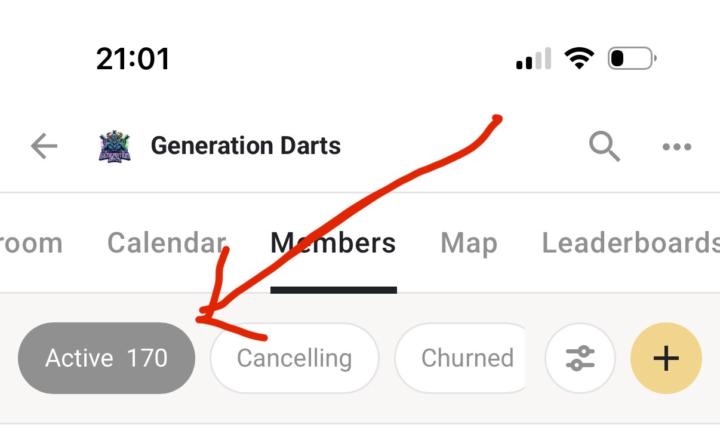Select the Active 170 filter chip

click(x=106, y=358)
